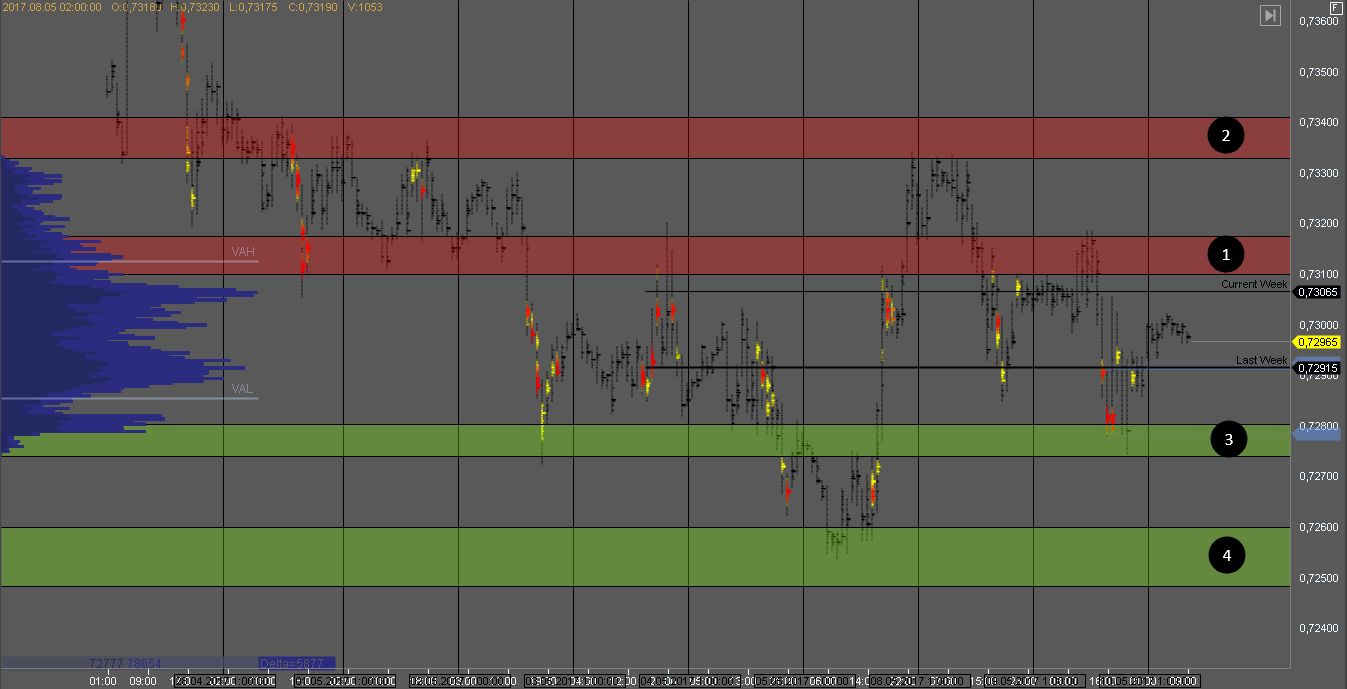
Task: Click the black circle marker numbered 2
Action: 1225,135
